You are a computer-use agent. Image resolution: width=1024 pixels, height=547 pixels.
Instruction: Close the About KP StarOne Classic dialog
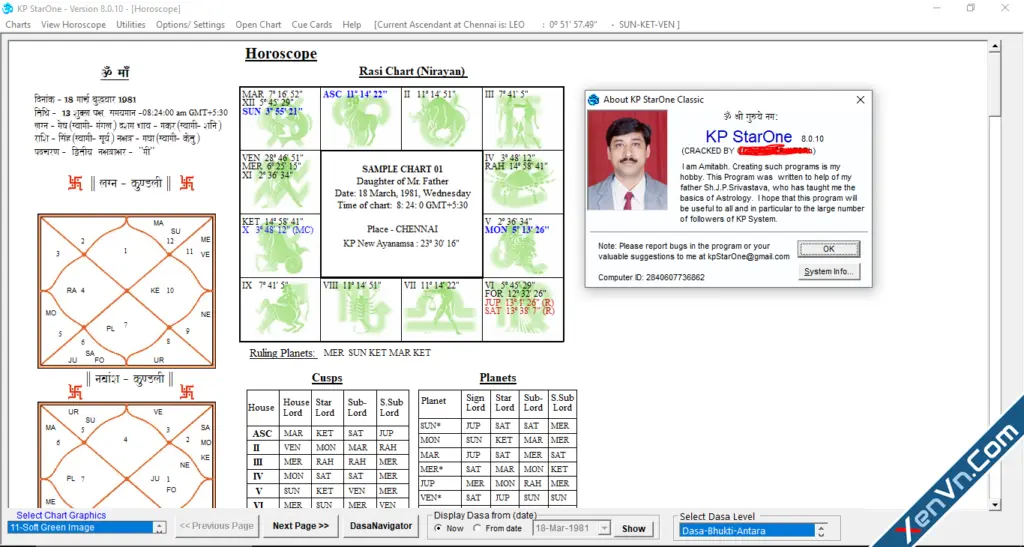pyautogui.click(x=860, y=100)
